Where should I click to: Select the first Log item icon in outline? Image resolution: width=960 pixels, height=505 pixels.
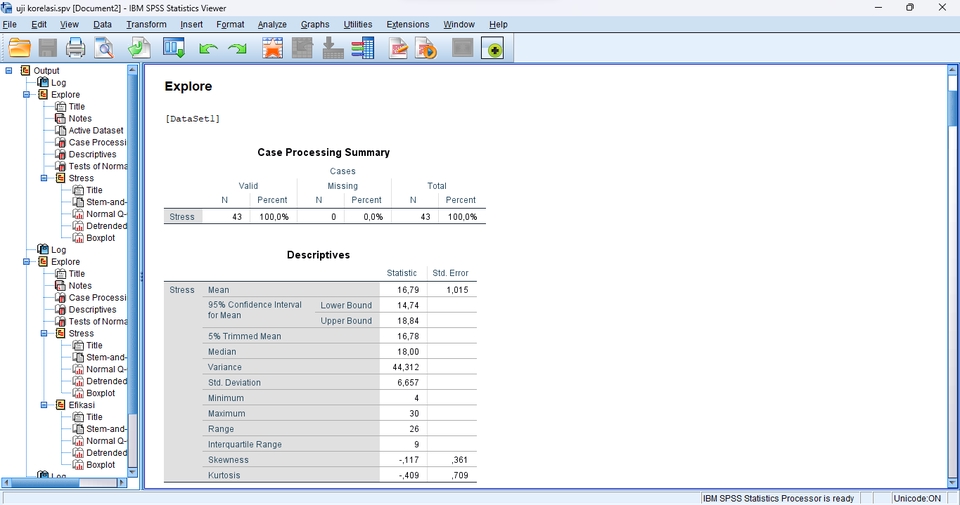[x=43, y=83]
